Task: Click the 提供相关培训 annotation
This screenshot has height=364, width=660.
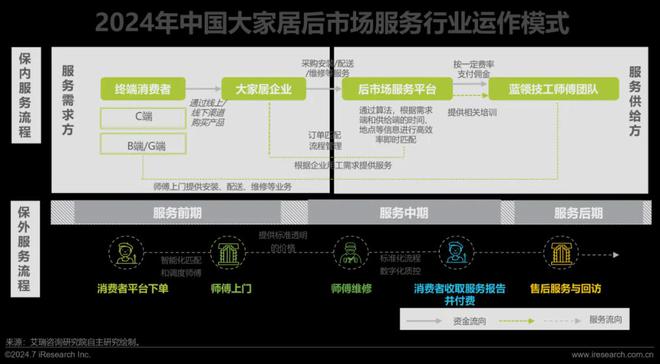Action: pyautogui.click(x=472, y=113)
